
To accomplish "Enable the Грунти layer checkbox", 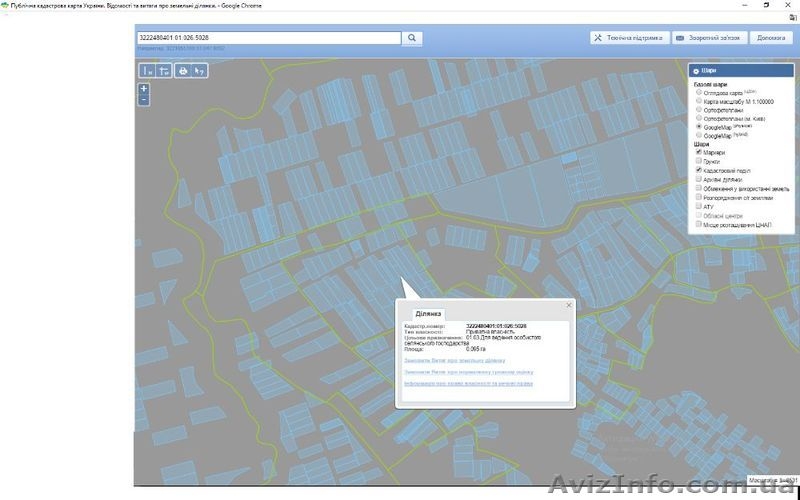I will (698, 161).
